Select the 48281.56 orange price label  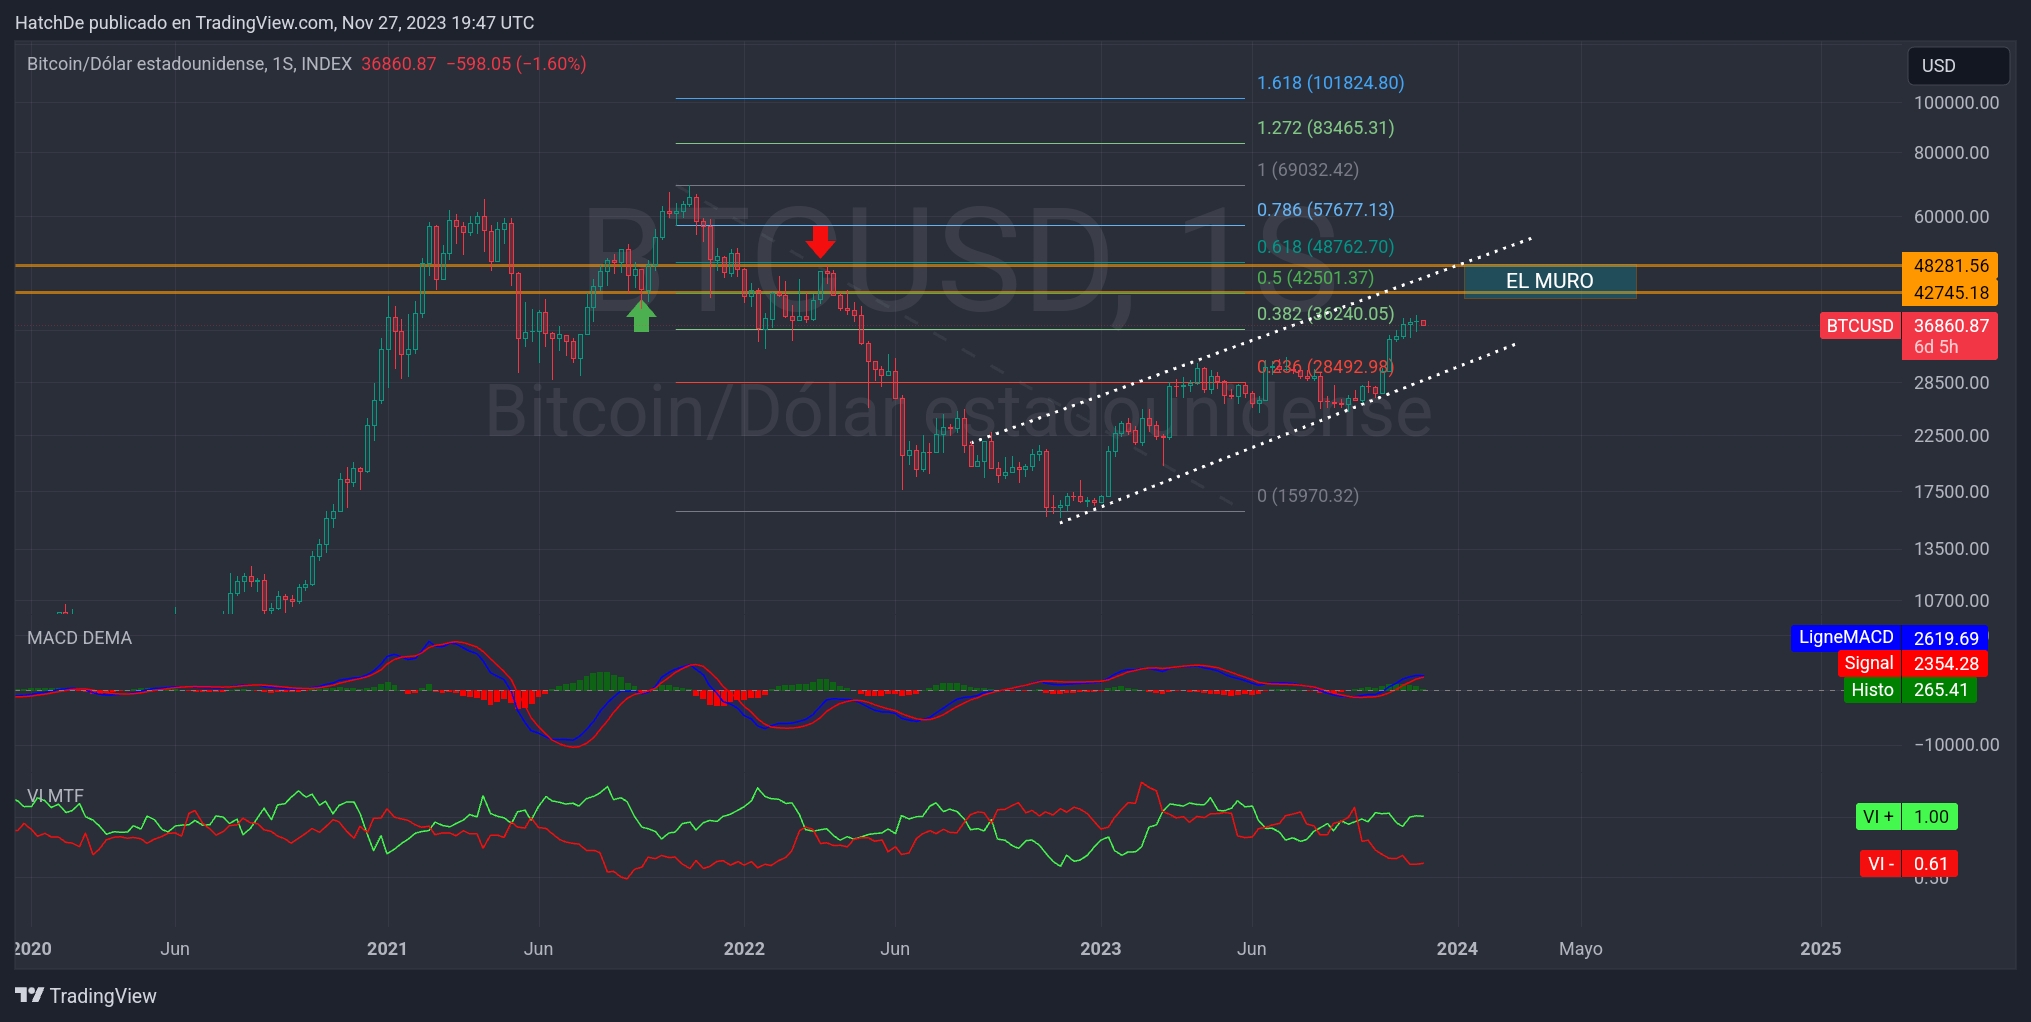(x=1950, y=266)
